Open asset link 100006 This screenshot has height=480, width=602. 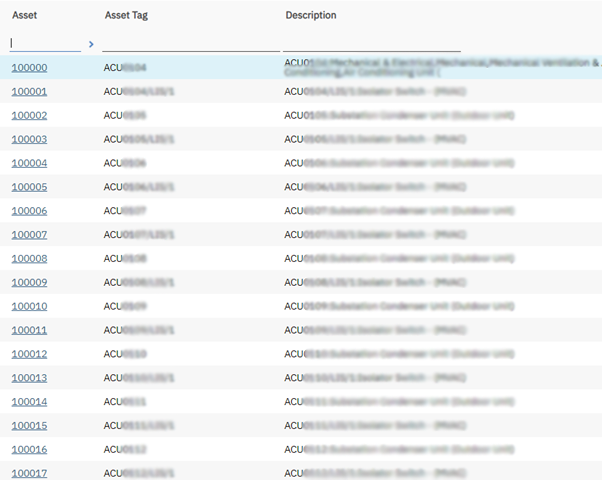29,211
